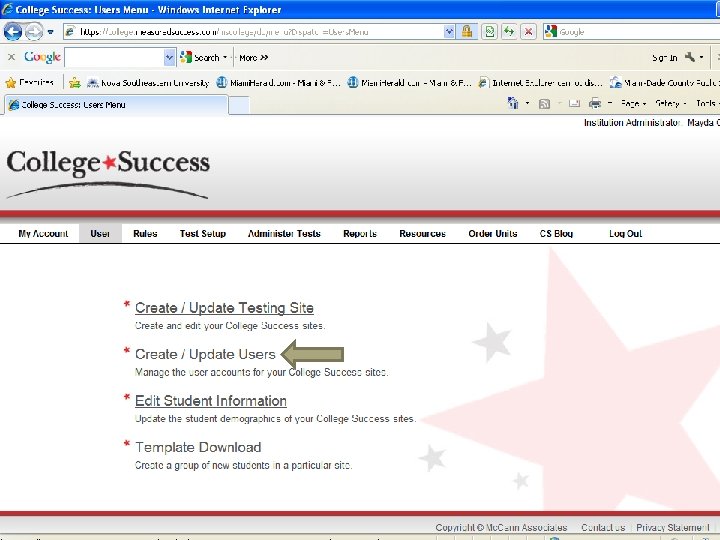Open the Internet Explorer cannot display favorite

[x=540, y=83]
